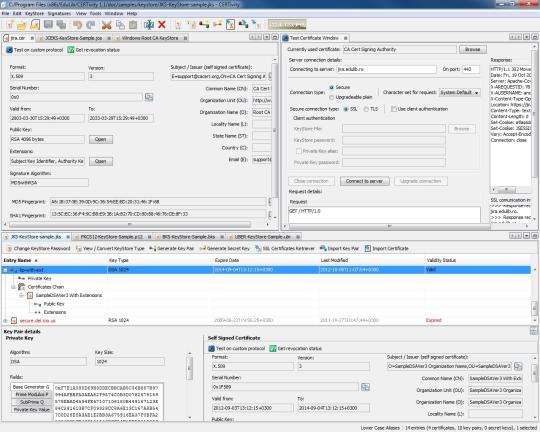Screen dimensions: 540x432
Task: Click the Redo toolbar icon
Action: click(91, 24)
